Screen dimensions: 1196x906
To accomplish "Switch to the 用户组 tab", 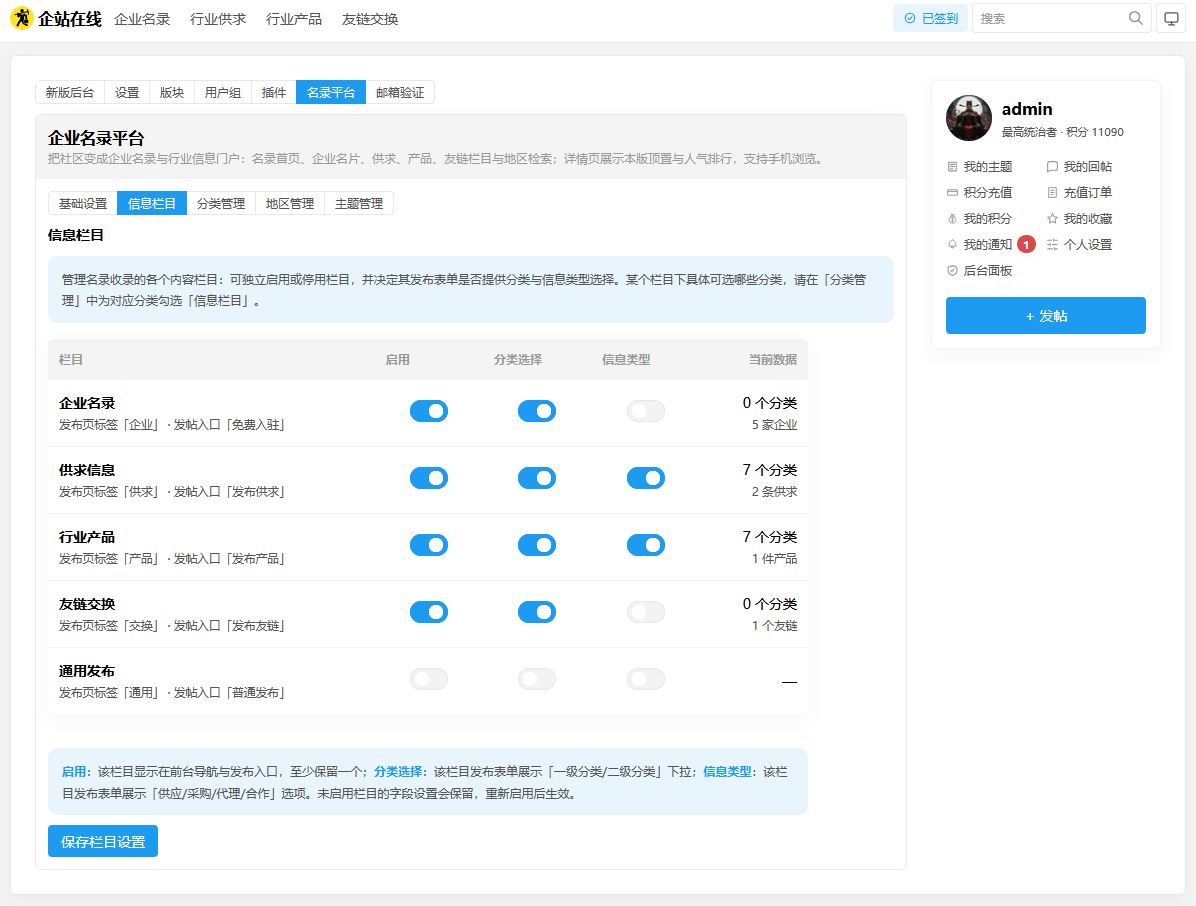I will pyautogui.click(x=223, y=92).
